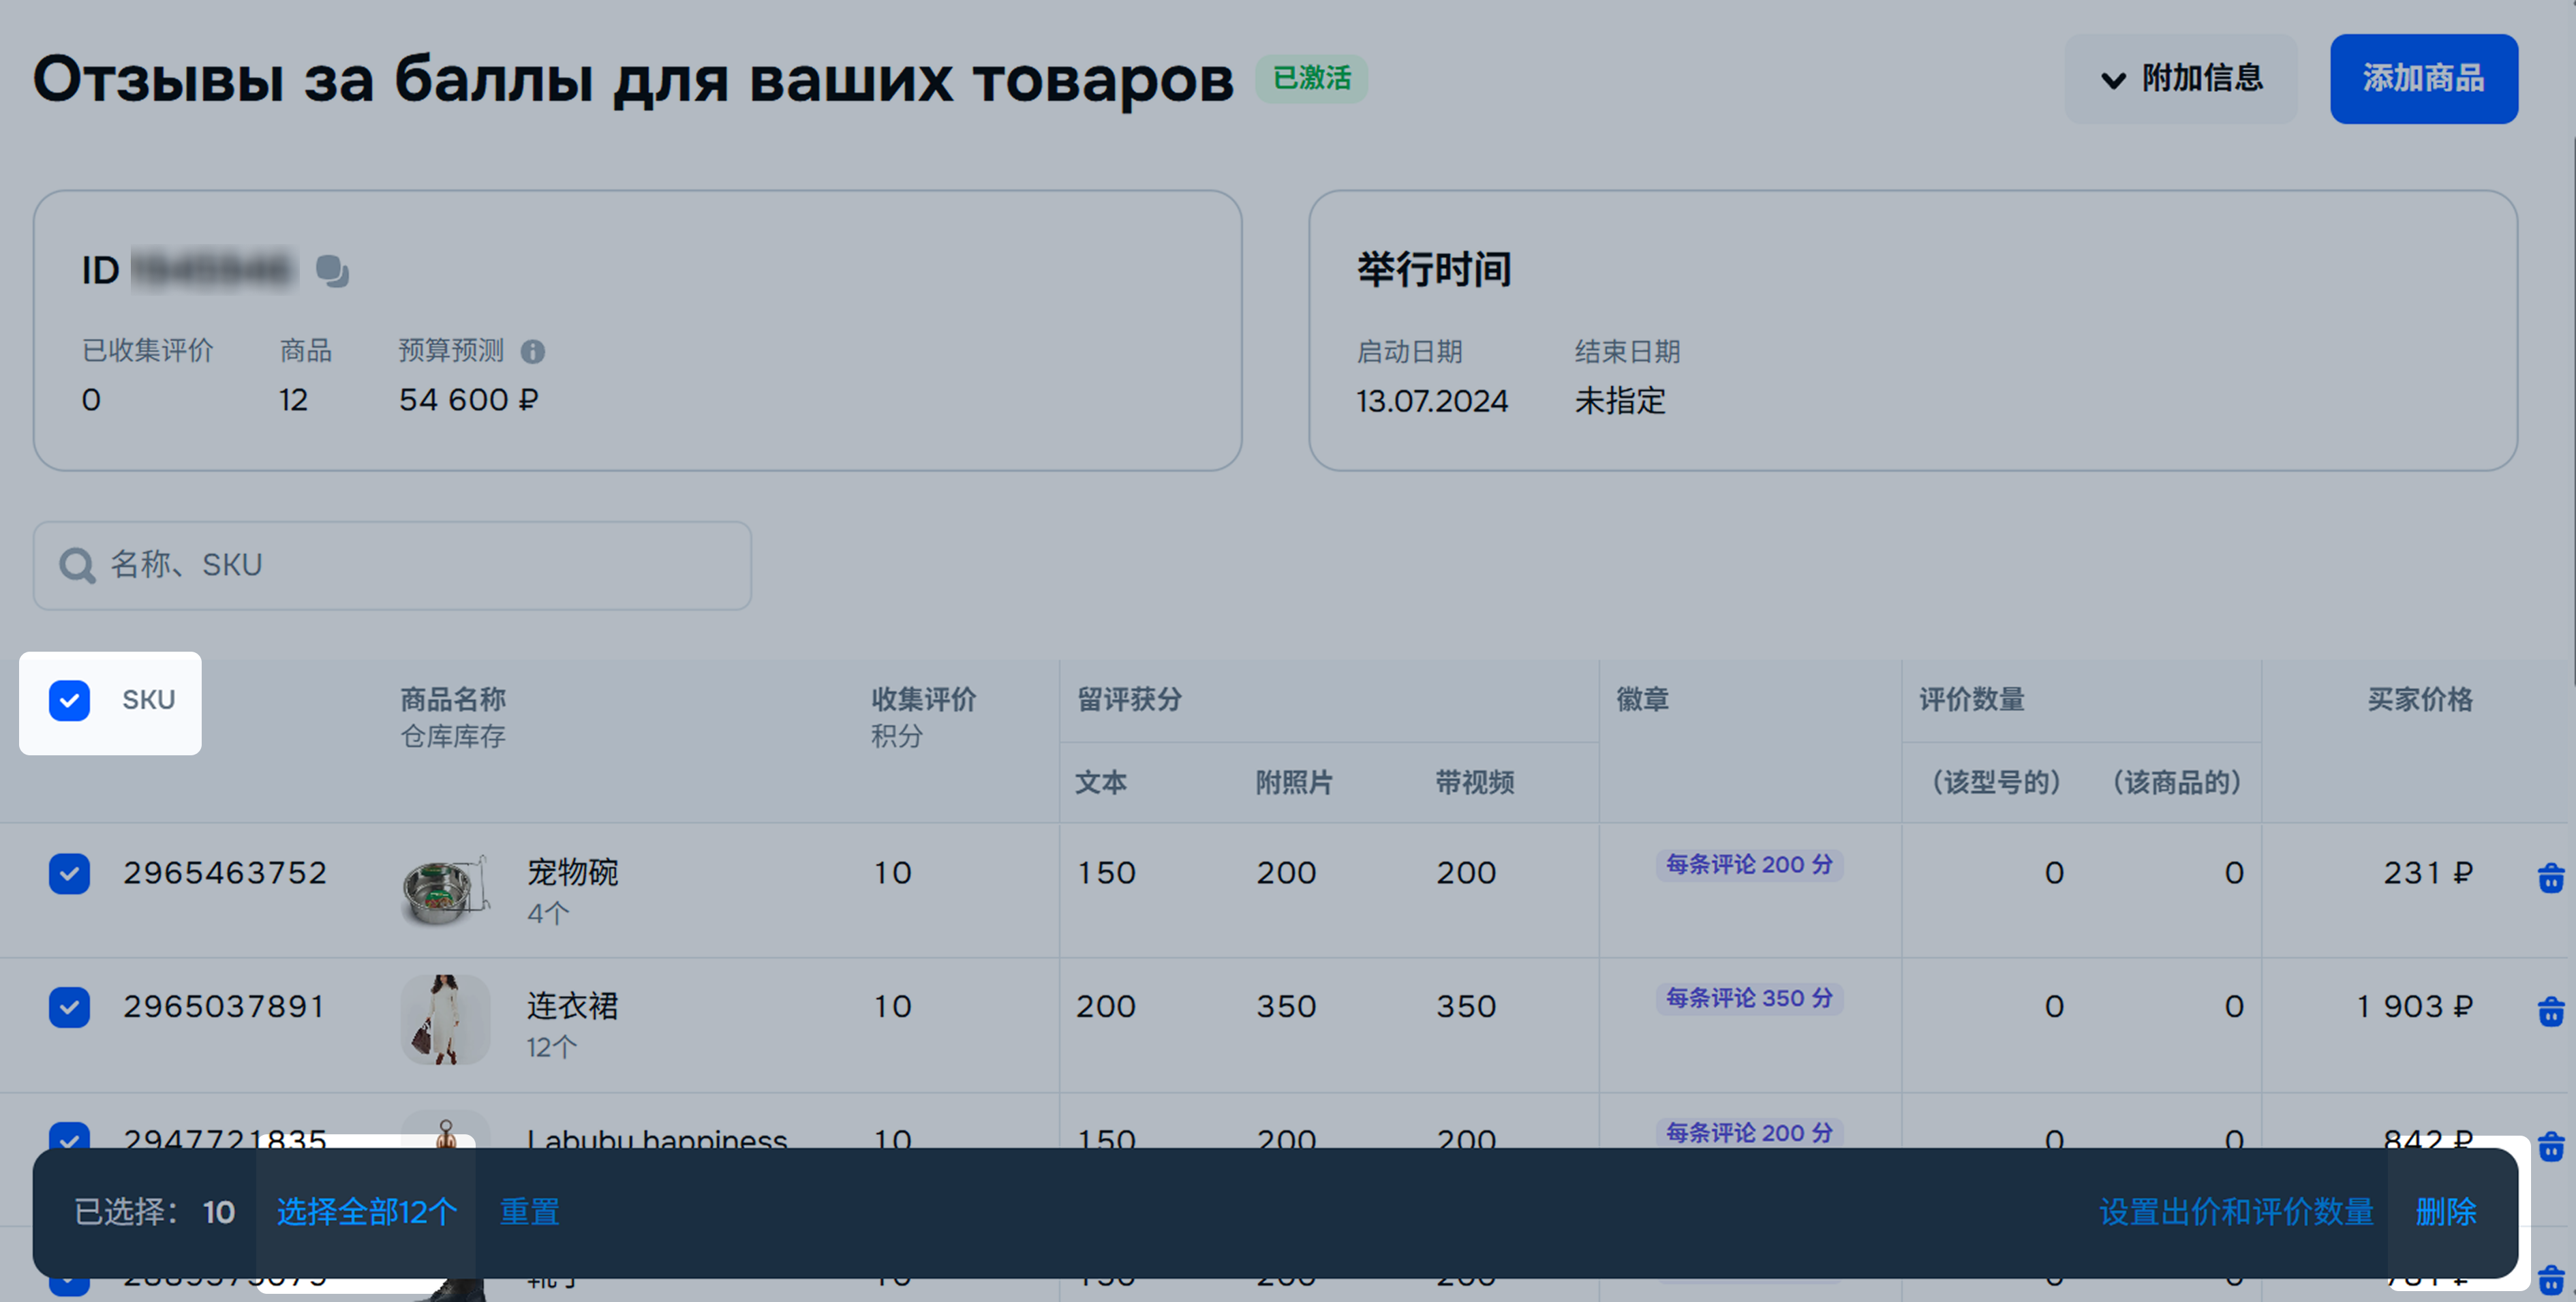Toggle the select-all SKU header checkbox
The width and height of the screenshot is (2576, 1302).
[69, 700]
